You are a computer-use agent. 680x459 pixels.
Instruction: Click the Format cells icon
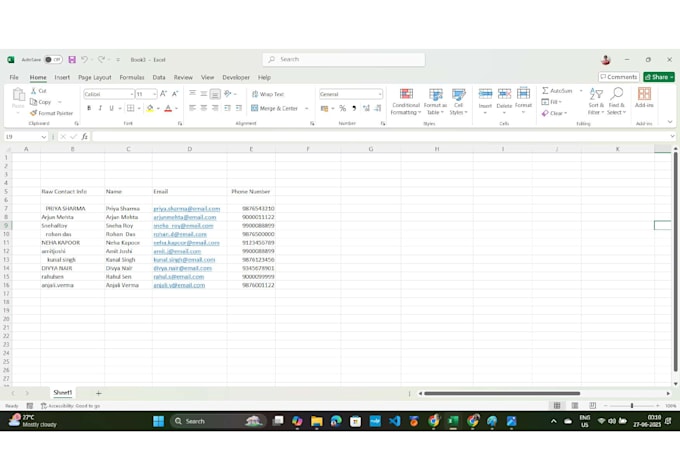523,94
